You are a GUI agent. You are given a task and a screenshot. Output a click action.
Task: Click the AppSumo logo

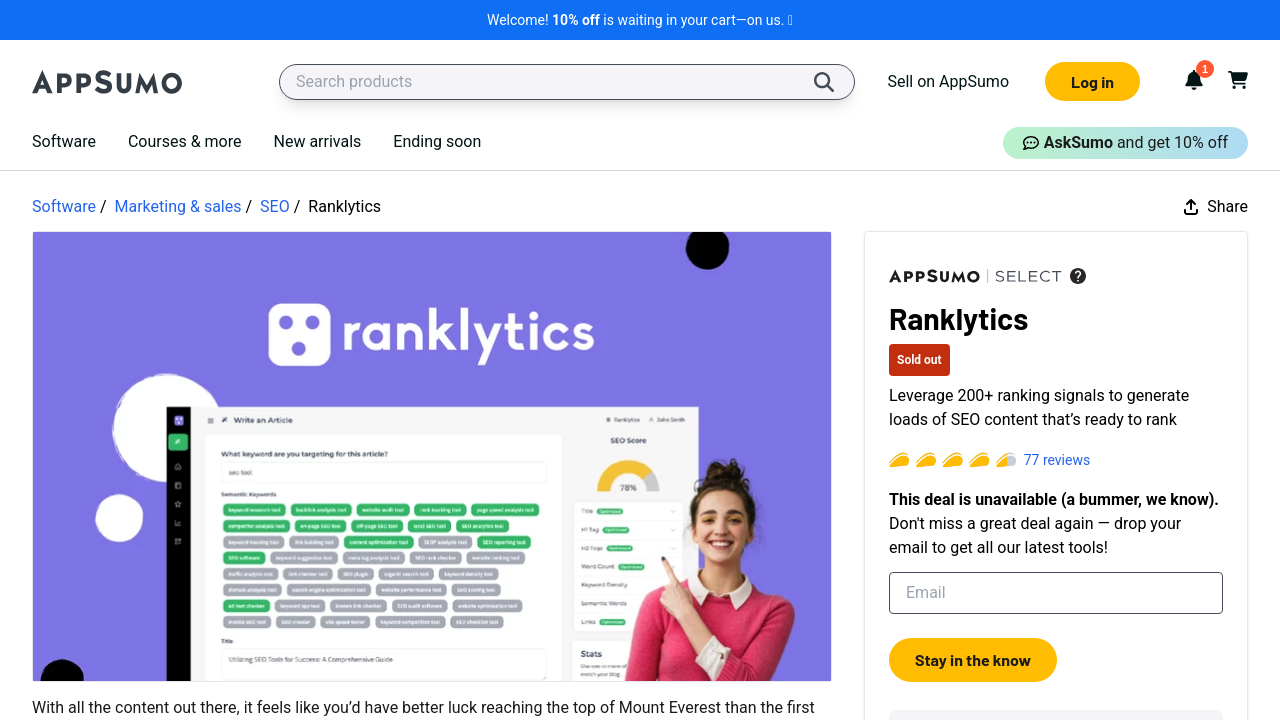[x=107, y=82]
